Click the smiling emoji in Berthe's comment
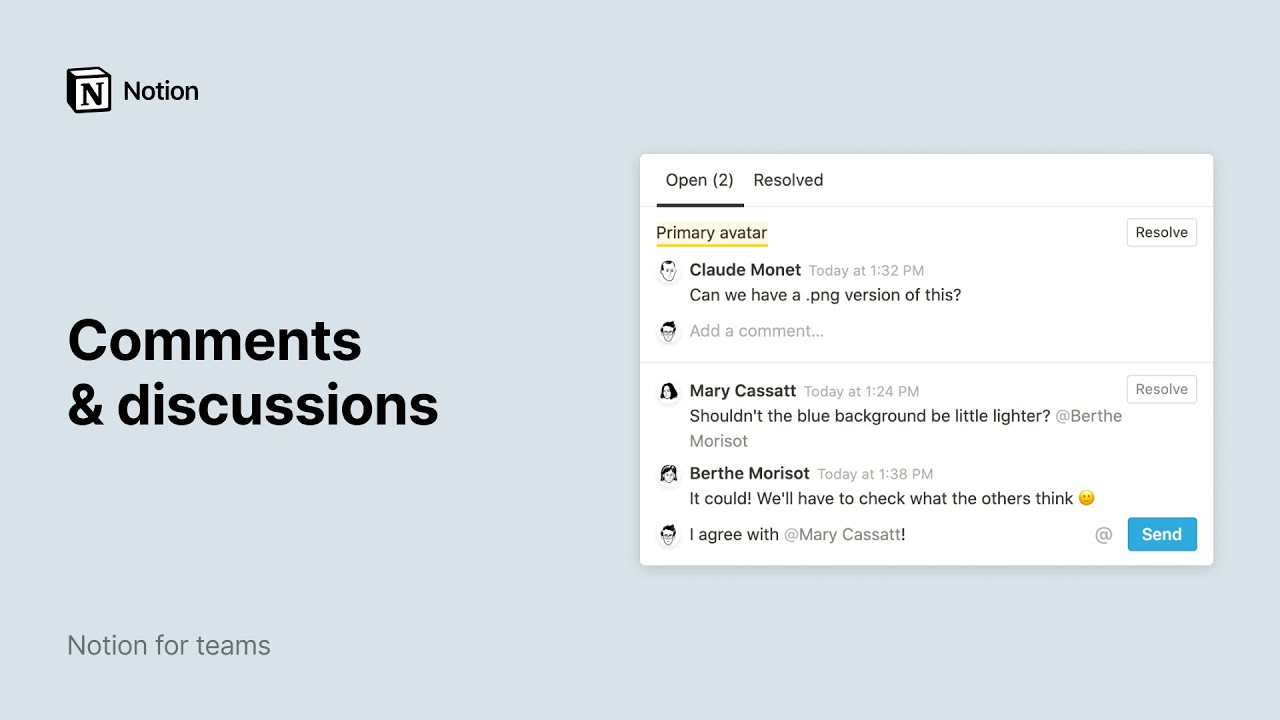1280x720 pixels. (x=1087, y=498)
